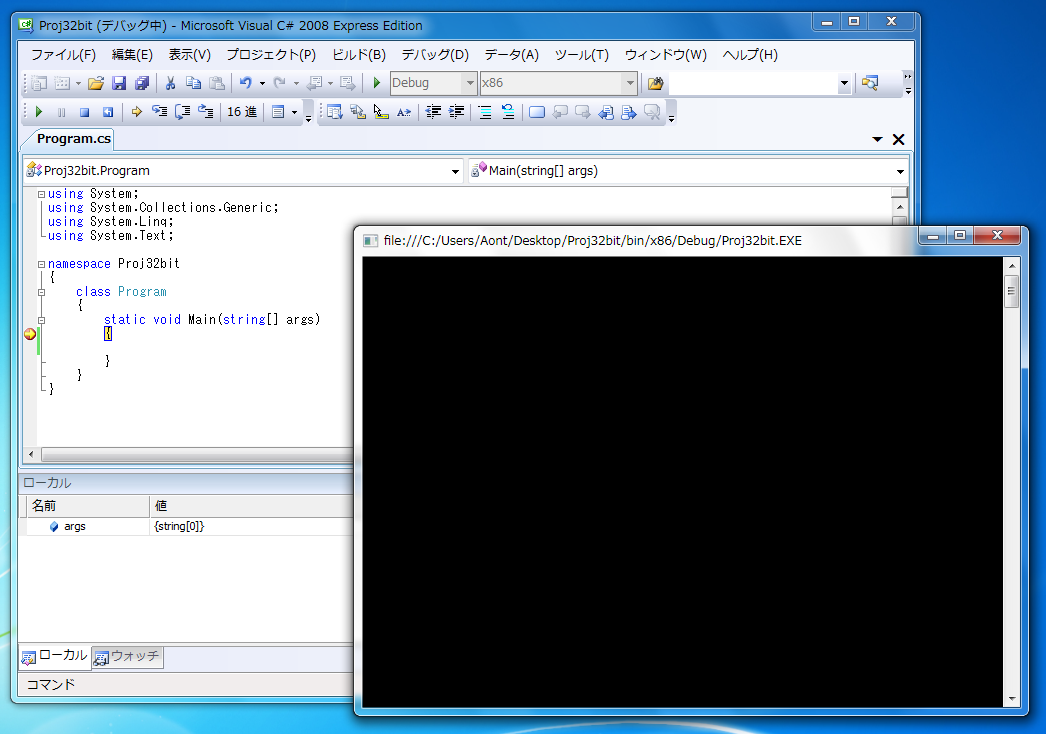This screenshot has height=734, width=1046.
Task: Click the Display object member list icon
Action: (x=335, y=112)
